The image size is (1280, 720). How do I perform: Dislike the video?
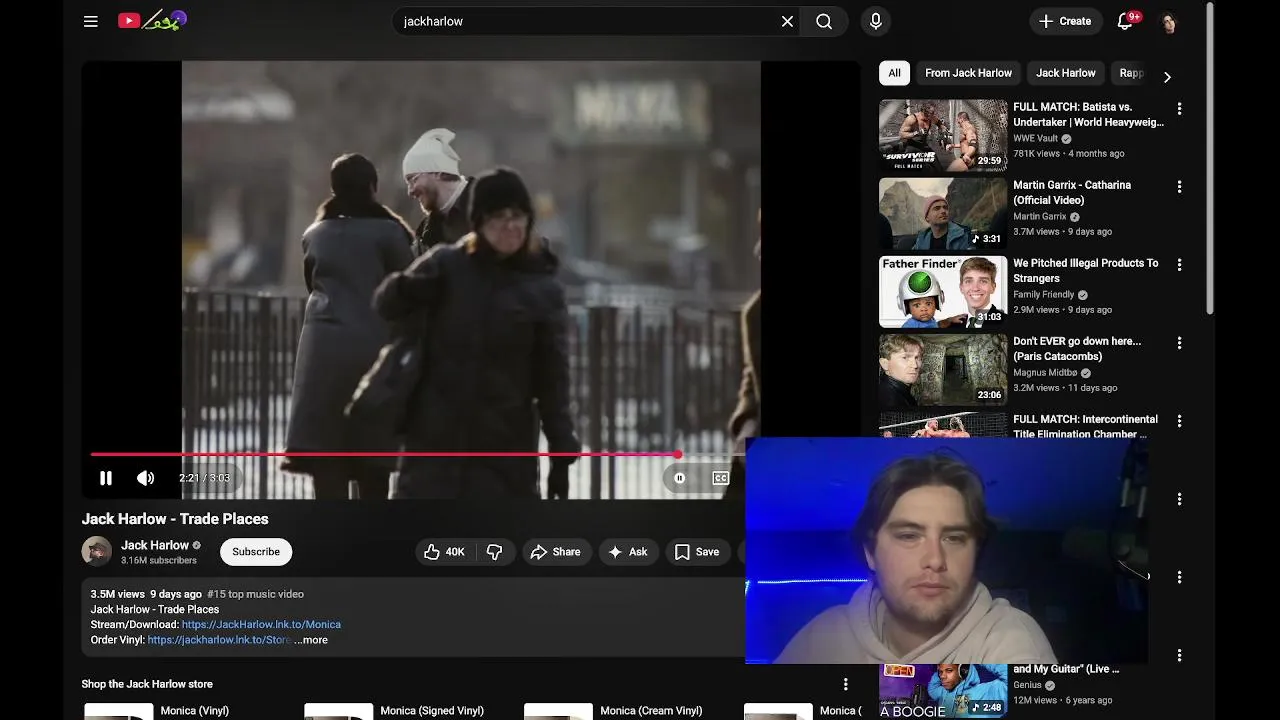coord(495,552)
